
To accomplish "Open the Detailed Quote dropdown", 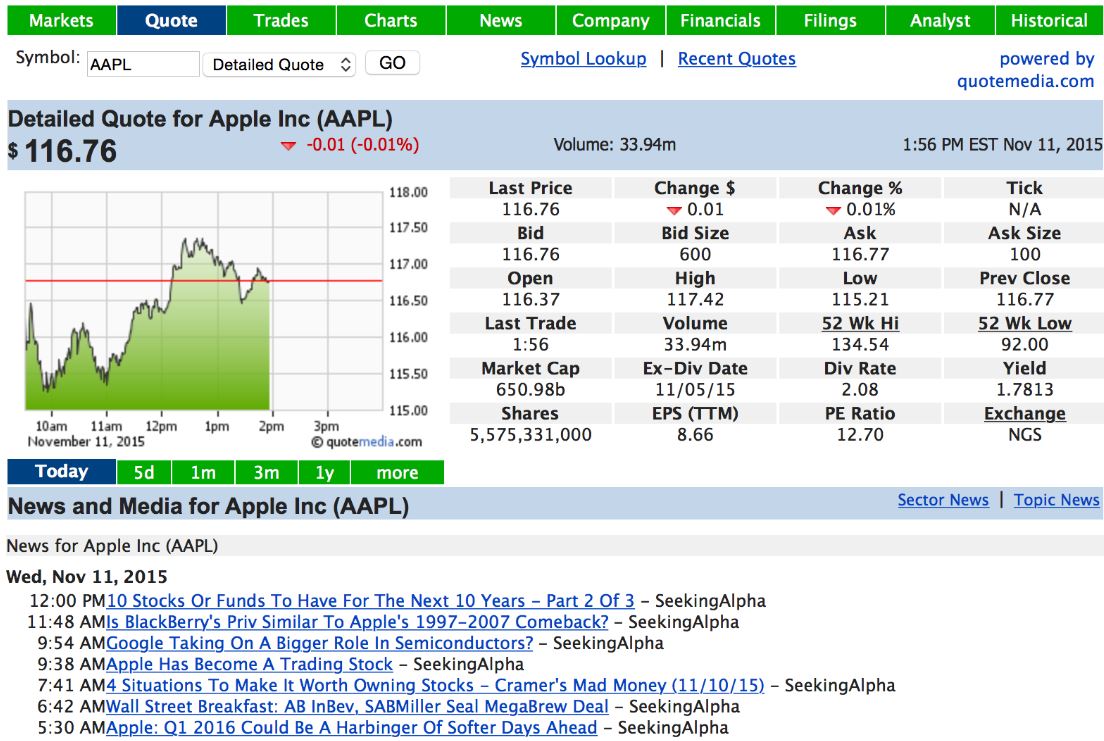I will point(279,64).
